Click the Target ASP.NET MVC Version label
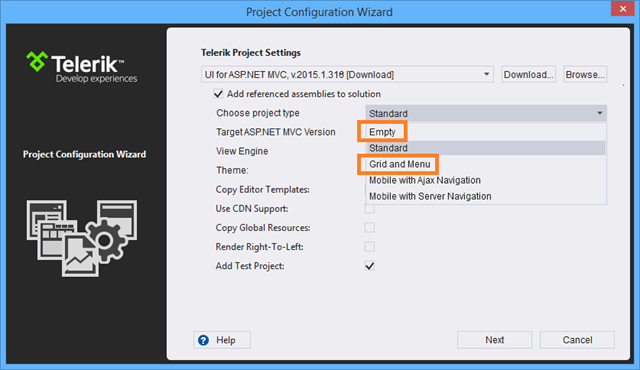Screen dimensions: 640x370 click(276, 132)
